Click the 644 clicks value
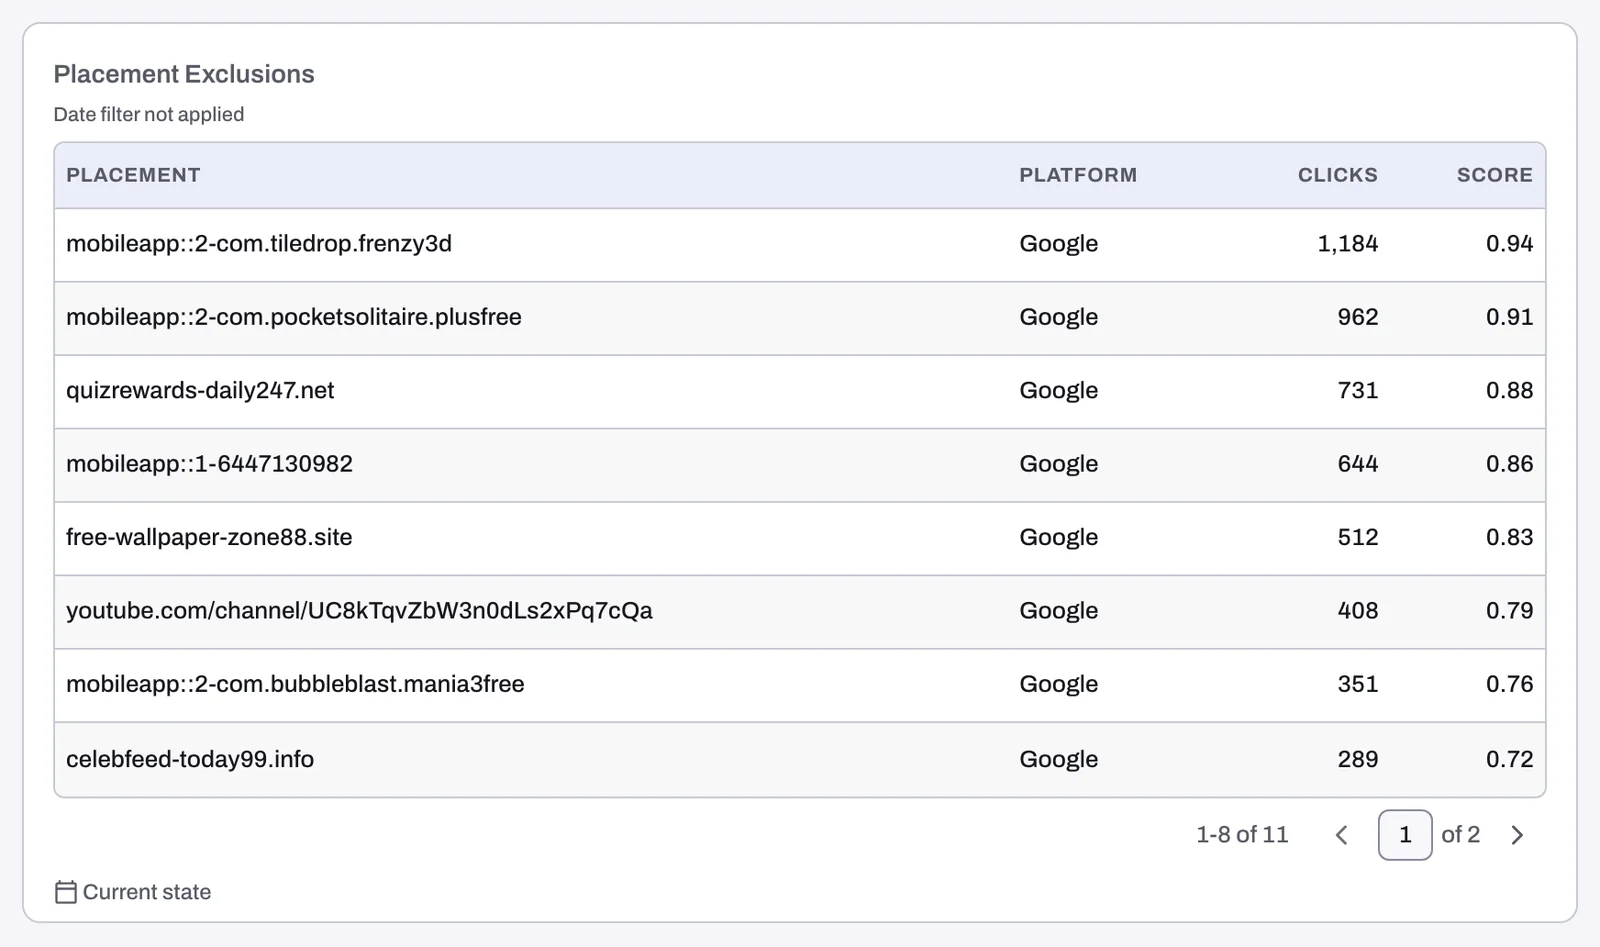 [x=1357, y=464]
